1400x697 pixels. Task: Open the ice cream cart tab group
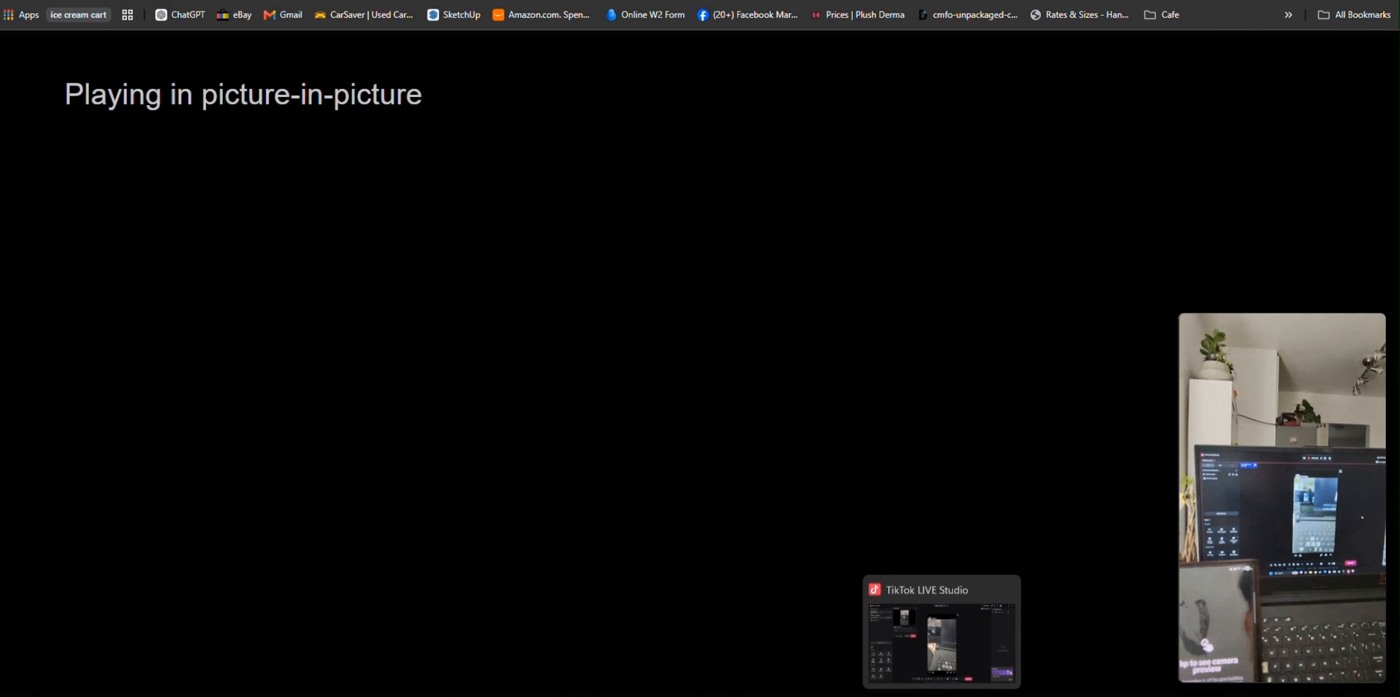(x=78, y=15)
